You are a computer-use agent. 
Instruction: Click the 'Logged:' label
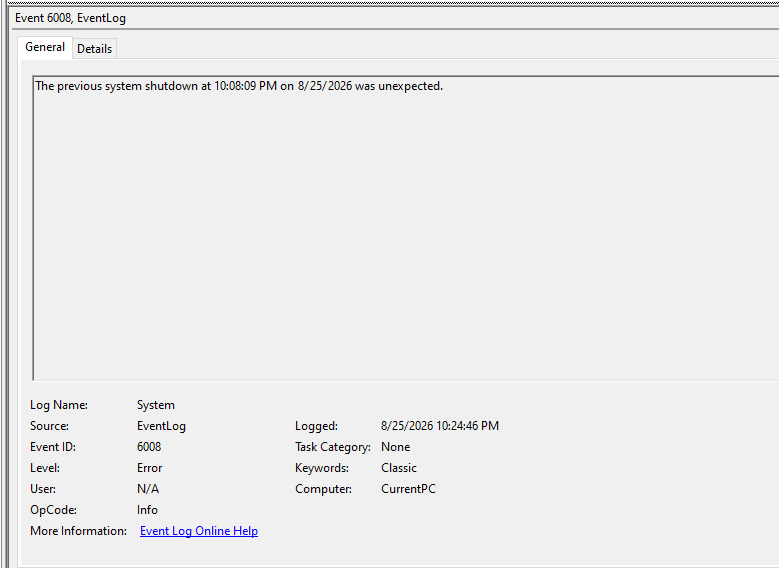pos(316,426)
